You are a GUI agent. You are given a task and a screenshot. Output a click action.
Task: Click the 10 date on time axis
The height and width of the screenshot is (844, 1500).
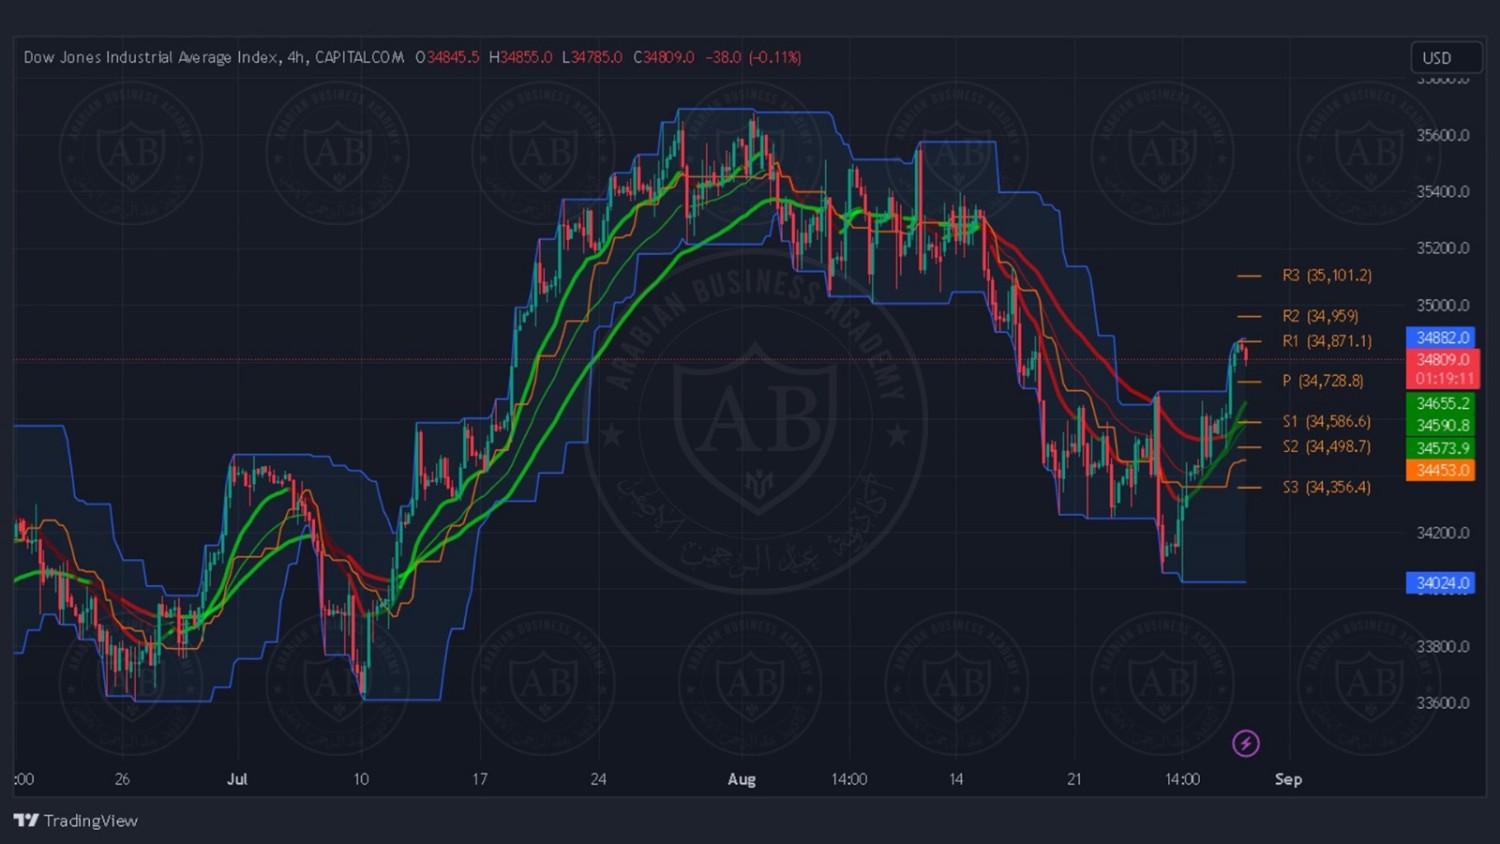361,779
